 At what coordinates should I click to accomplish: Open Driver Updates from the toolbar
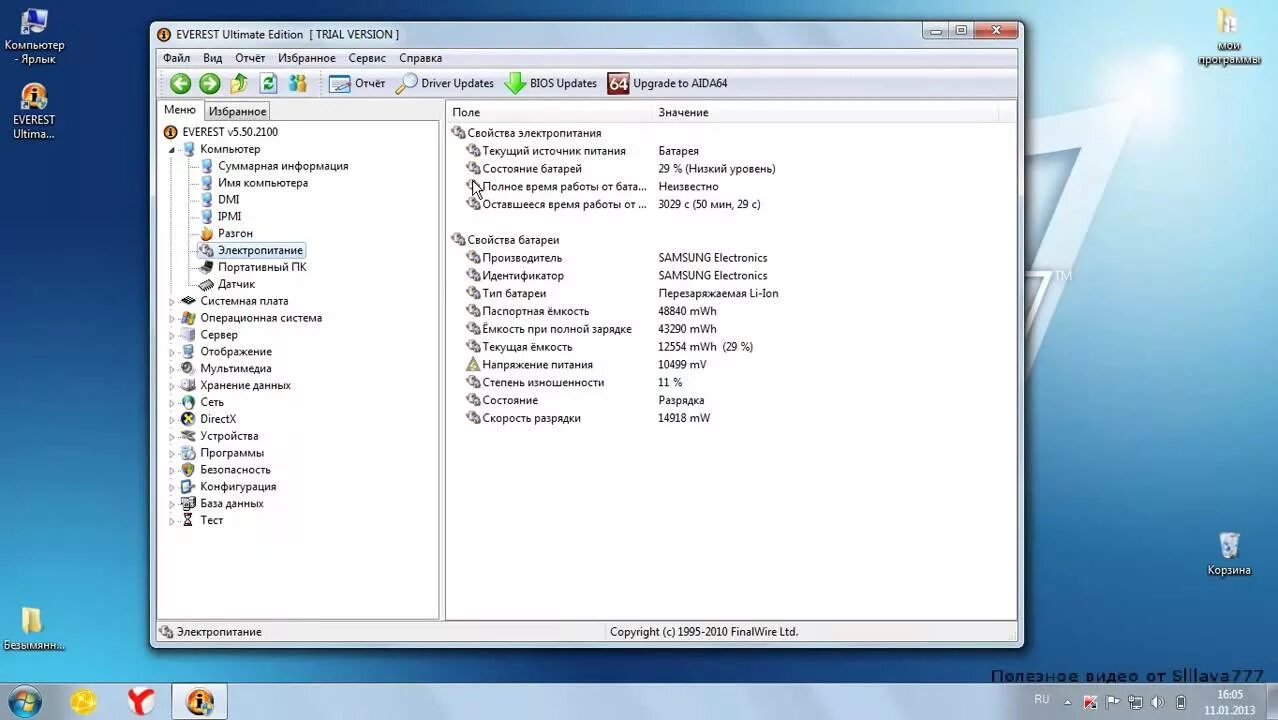click(x=445, y=84)
